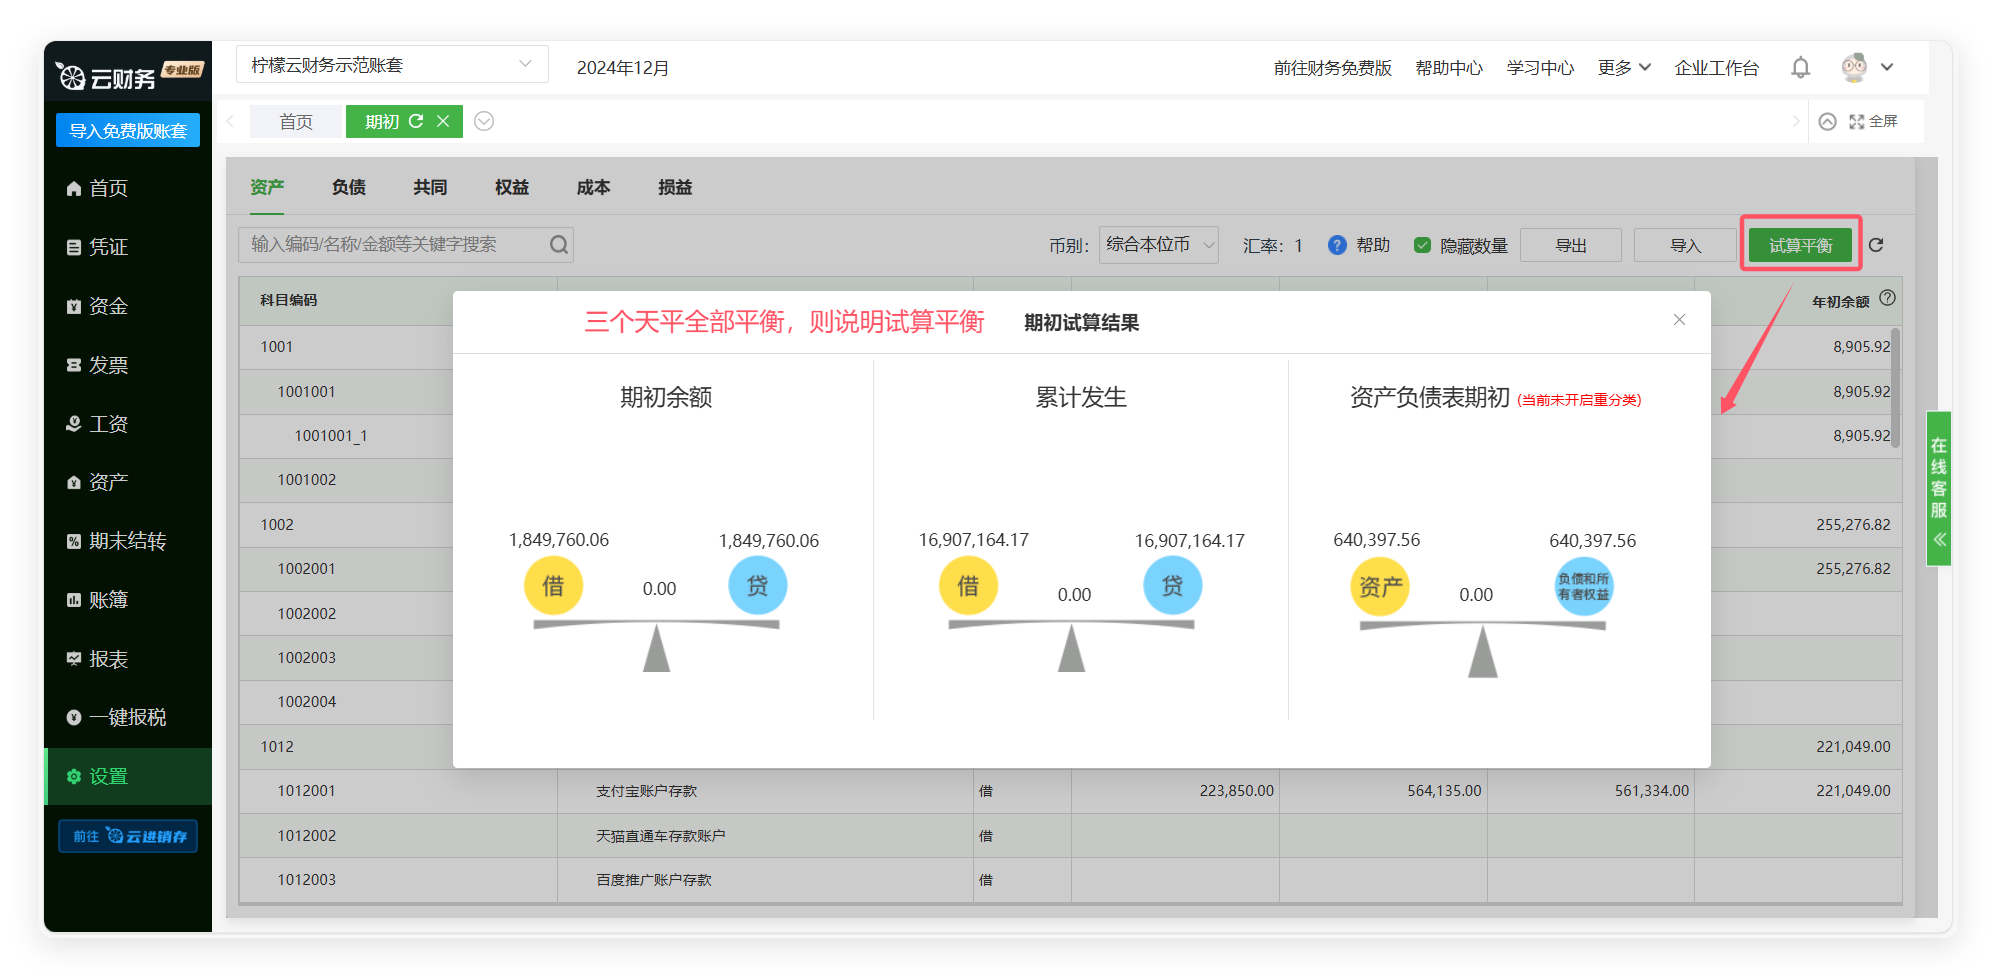The width and height of the screenshot is (1996, 976).
Task: Close the 期初 tab with X
Action: (443, 121)
